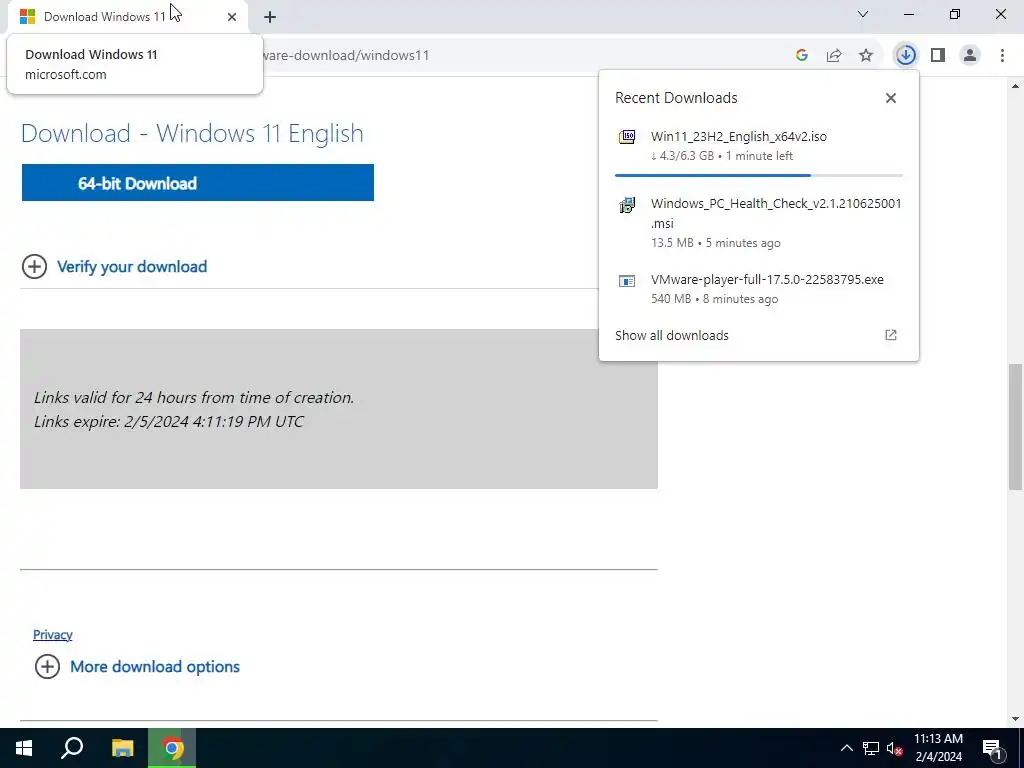Open external icon beside Show all downloads
1024x768 pixels.
891,335
